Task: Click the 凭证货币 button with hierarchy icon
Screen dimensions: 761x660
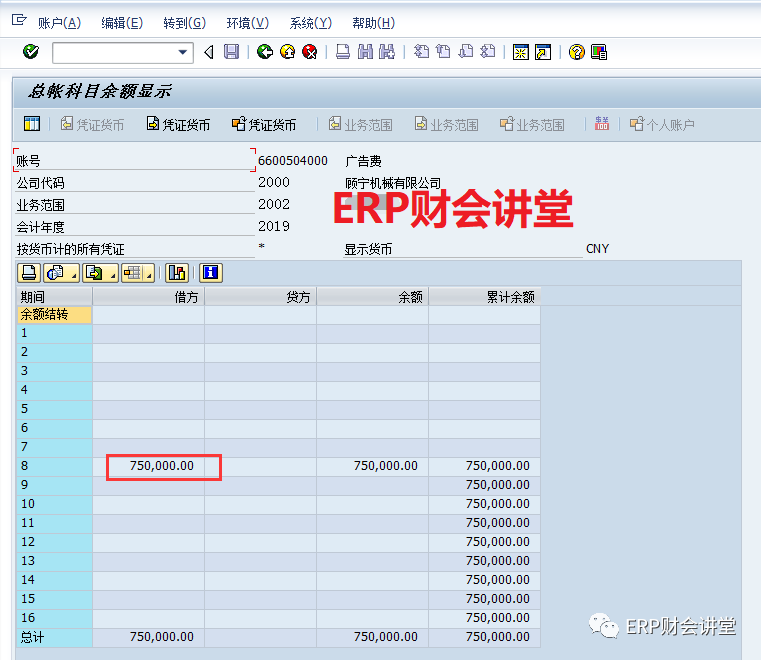Action: (264, 125)
